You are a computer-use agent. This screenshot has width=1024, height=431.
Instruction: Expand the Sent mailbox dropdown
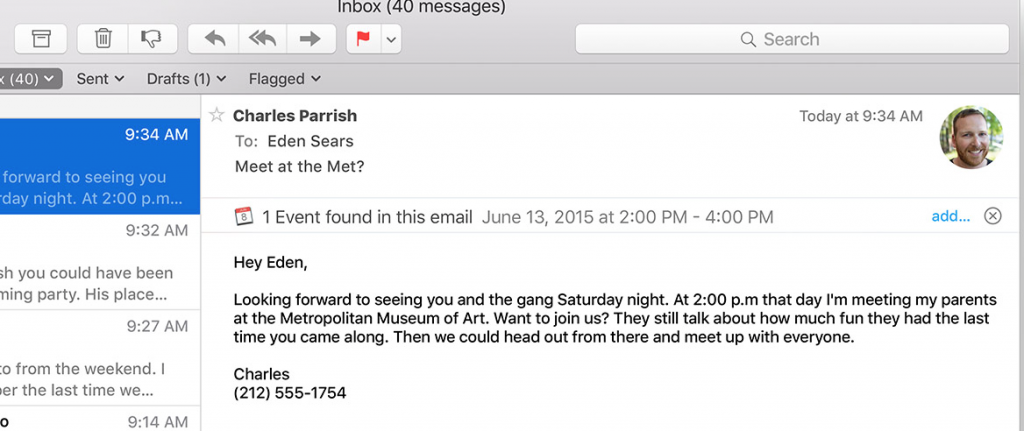click(x=100, y=79)
